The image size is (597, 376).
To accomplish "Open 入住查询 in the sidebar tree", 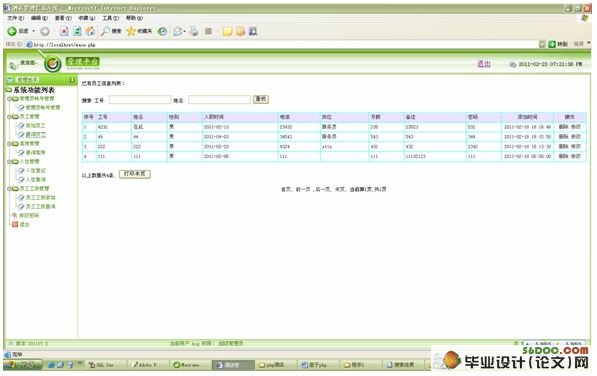I will (36, 180).
